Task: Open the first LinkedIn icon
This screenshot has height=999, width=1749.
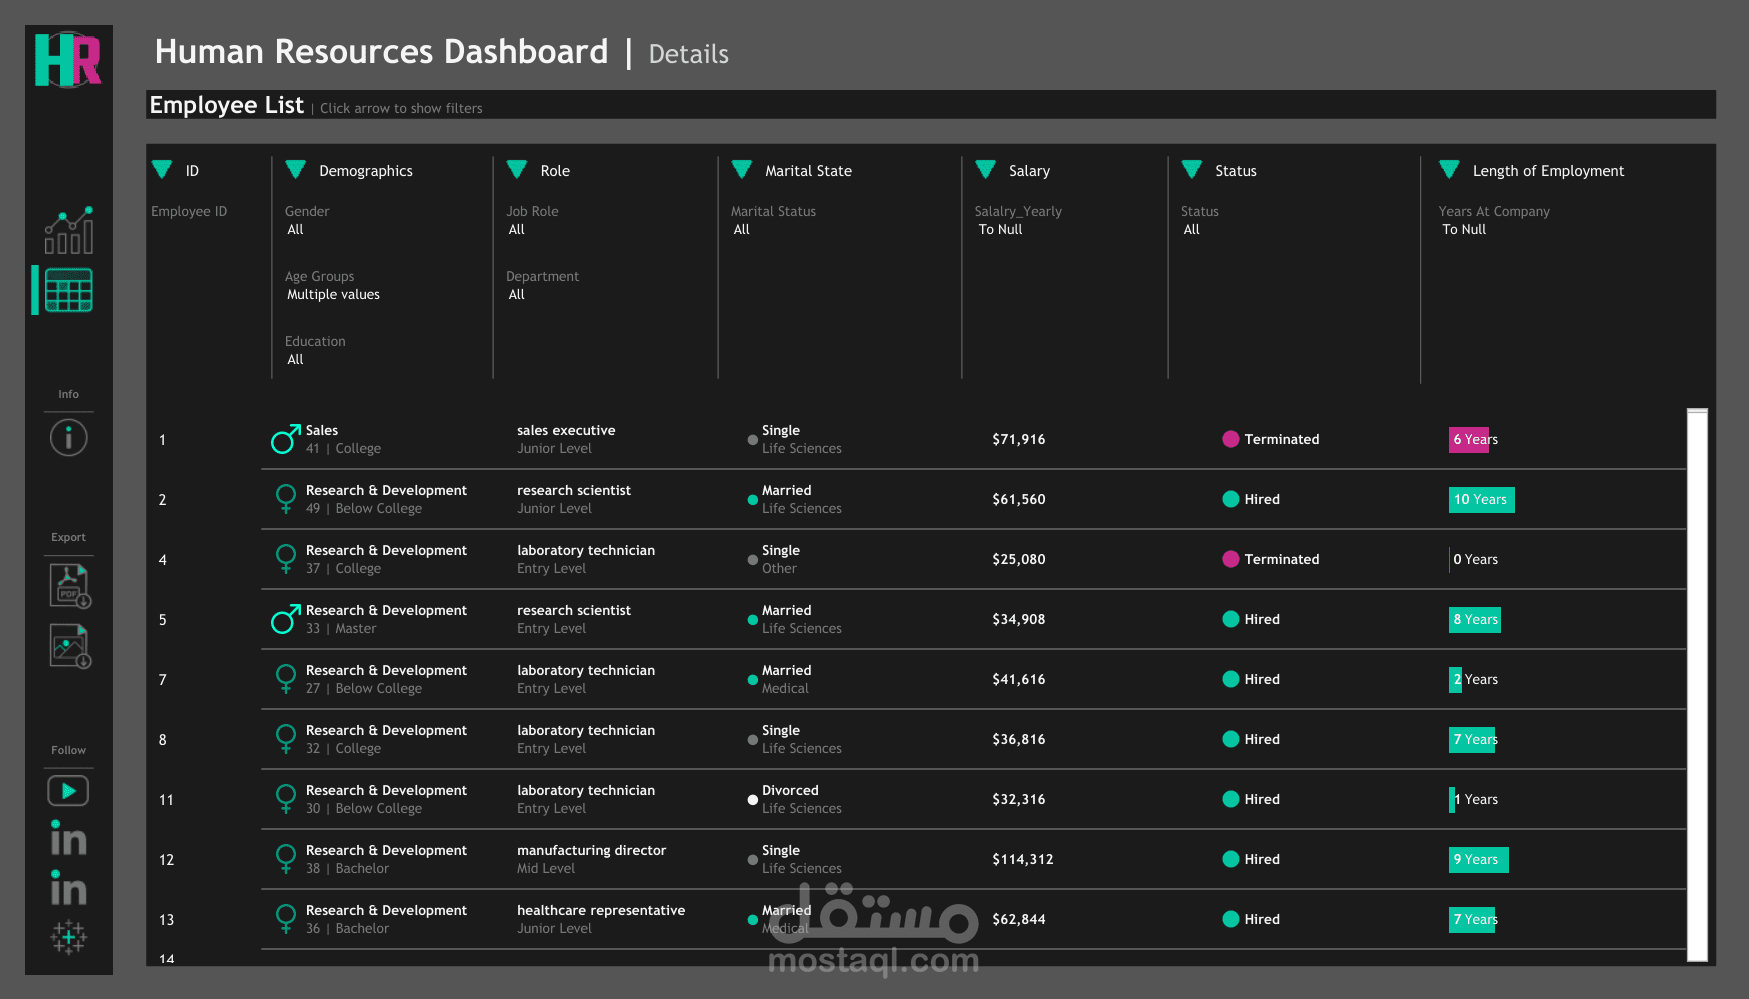Action: point(68,838)
